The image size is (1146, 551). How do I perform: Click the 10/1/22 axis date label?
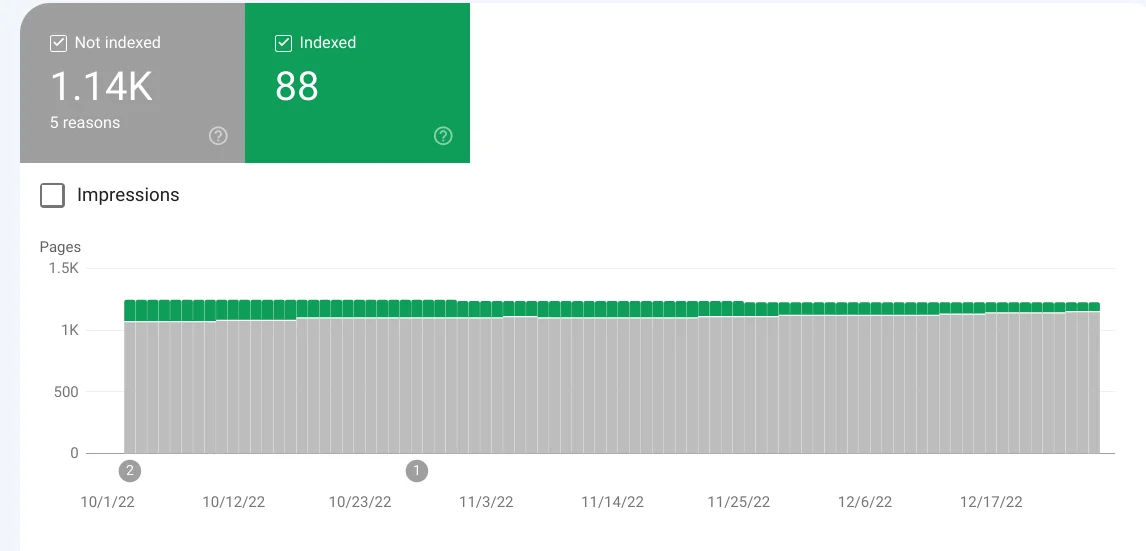pos(107,502)
